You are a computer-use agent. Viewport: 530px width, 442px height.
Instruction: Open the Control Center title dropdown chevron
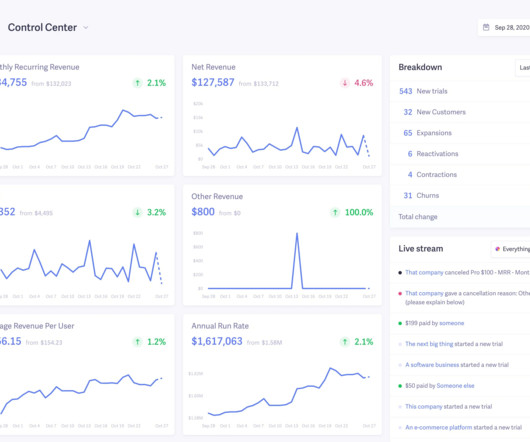tap(86, 28)
